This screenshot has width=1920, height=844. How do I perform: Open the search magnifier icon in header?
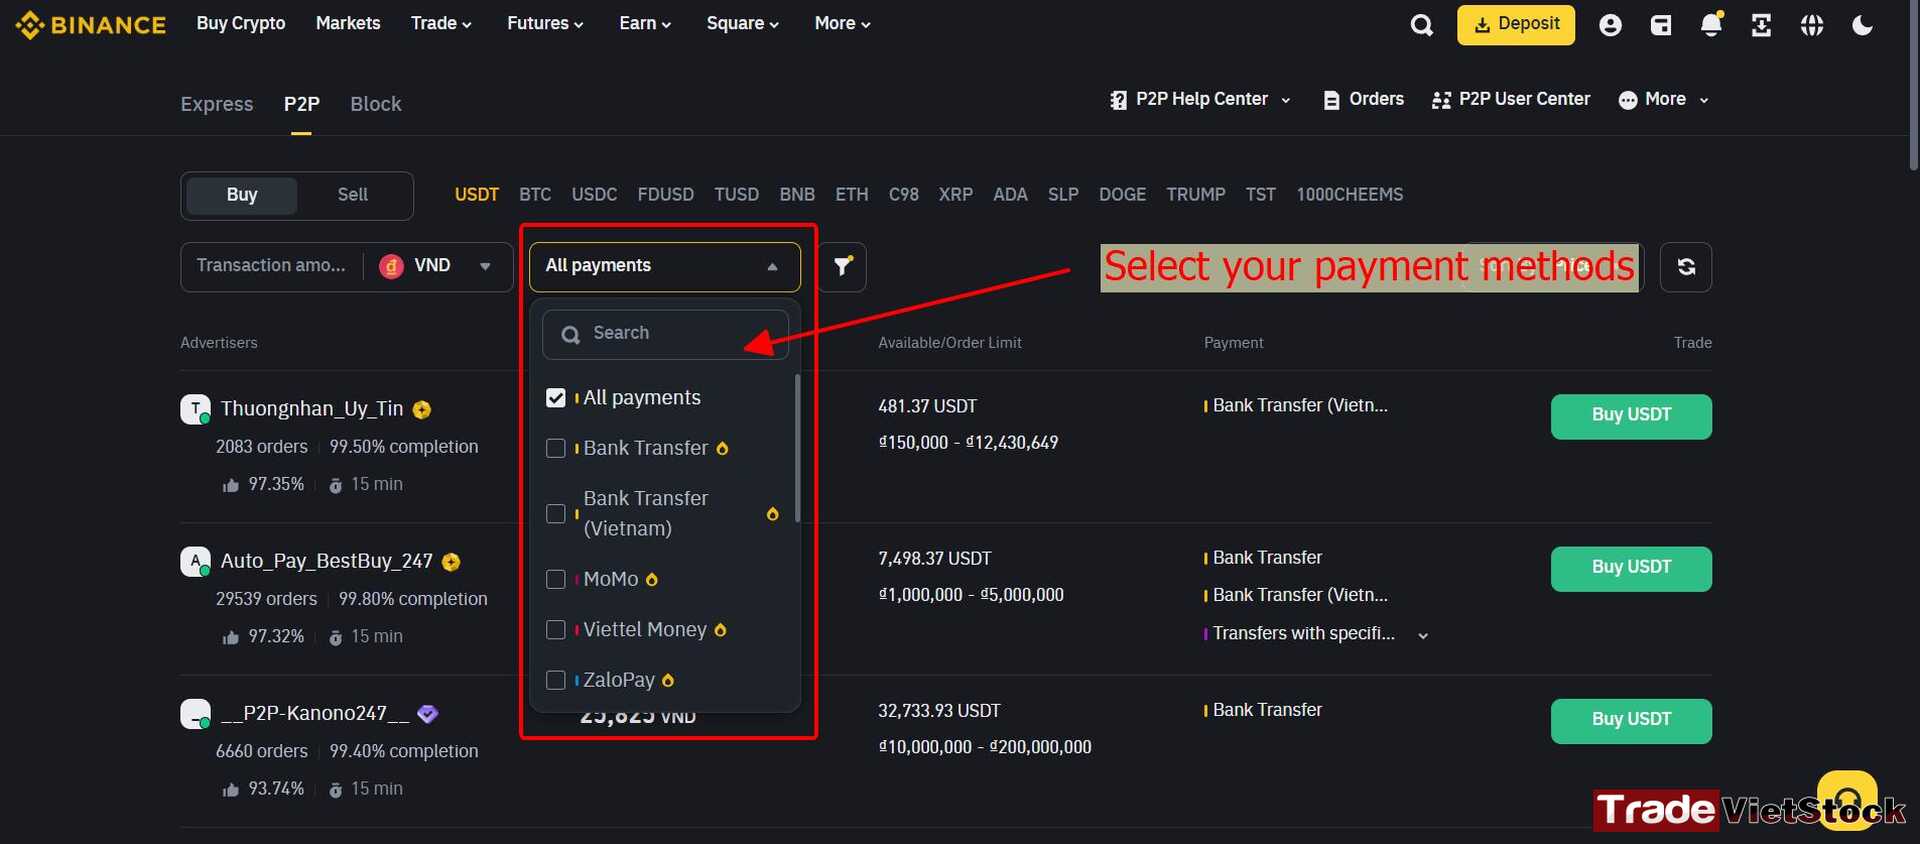tap(1421, 25)
